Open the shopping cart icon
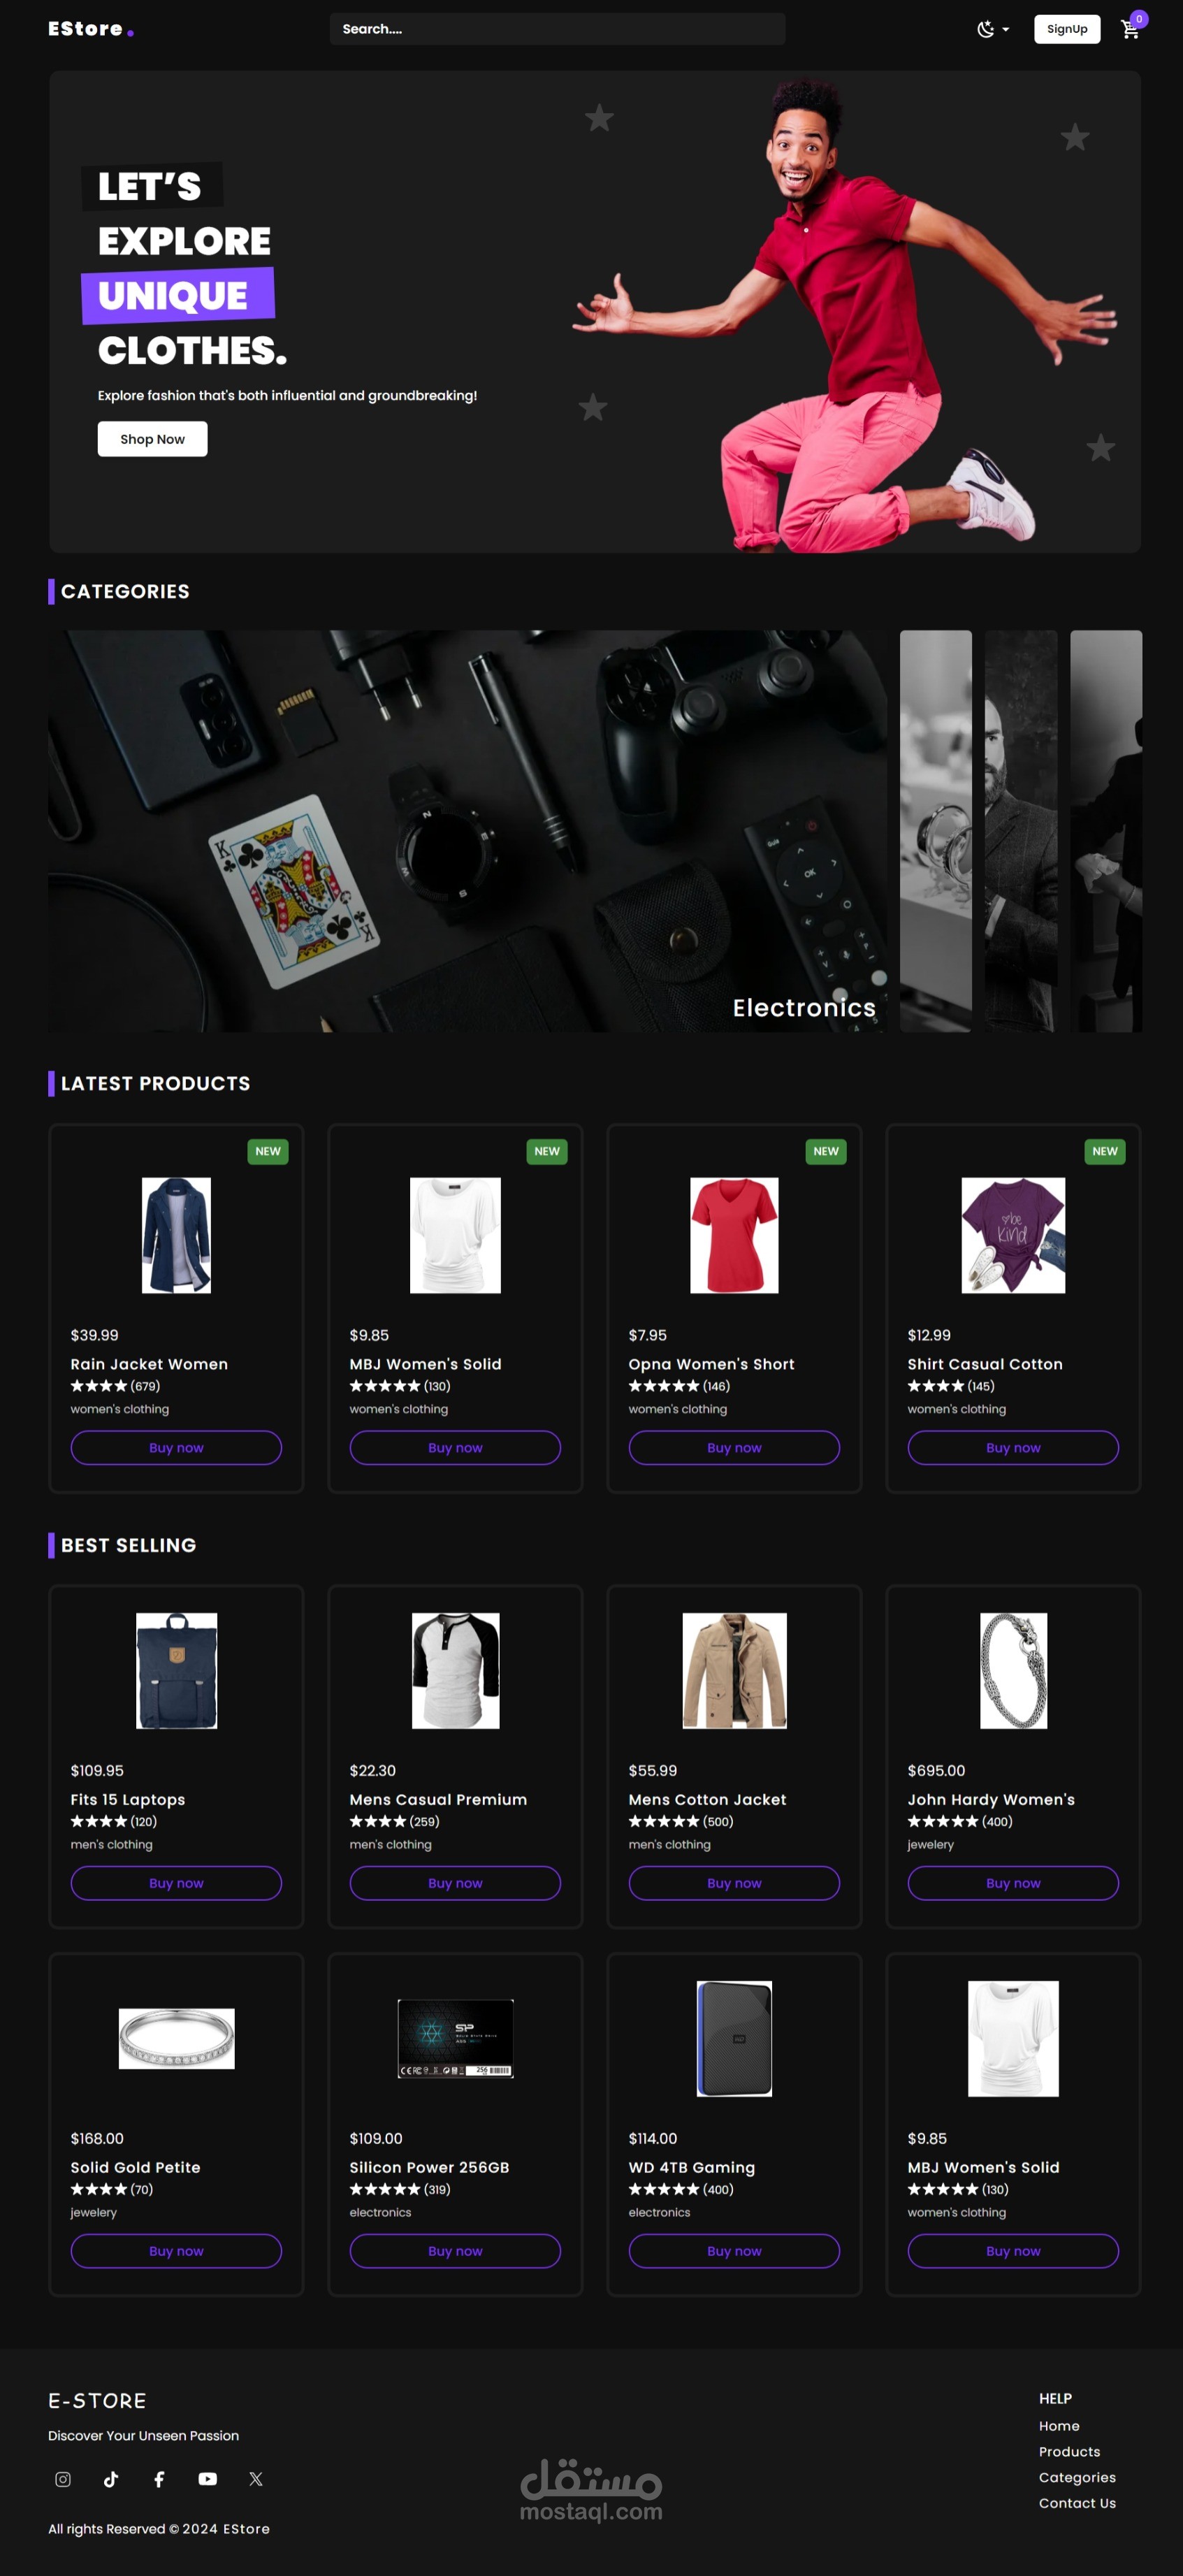Screen dimensions: 1183x2576 (1130, 29)
